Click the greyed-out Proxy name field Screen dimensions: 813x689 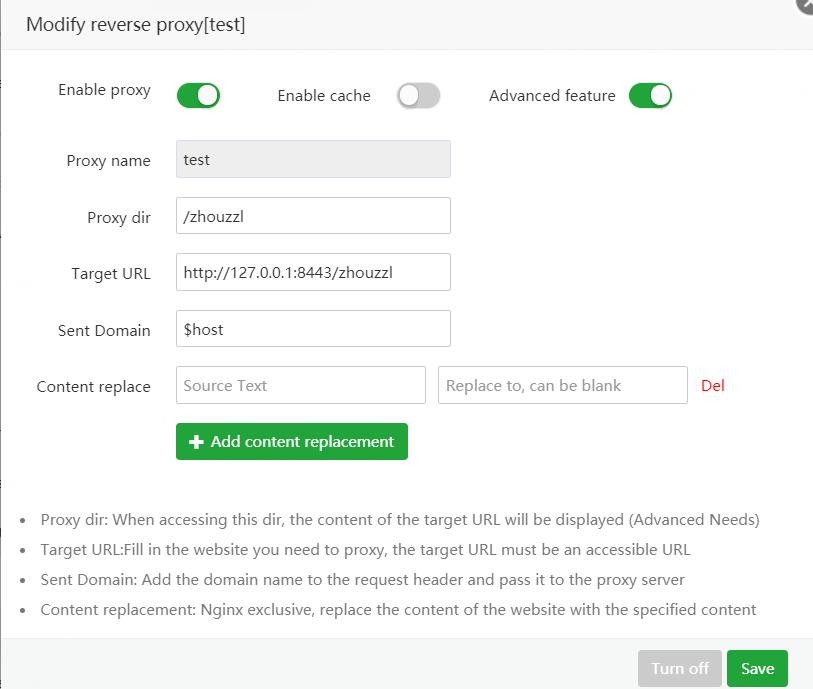[x=313, y=160]
